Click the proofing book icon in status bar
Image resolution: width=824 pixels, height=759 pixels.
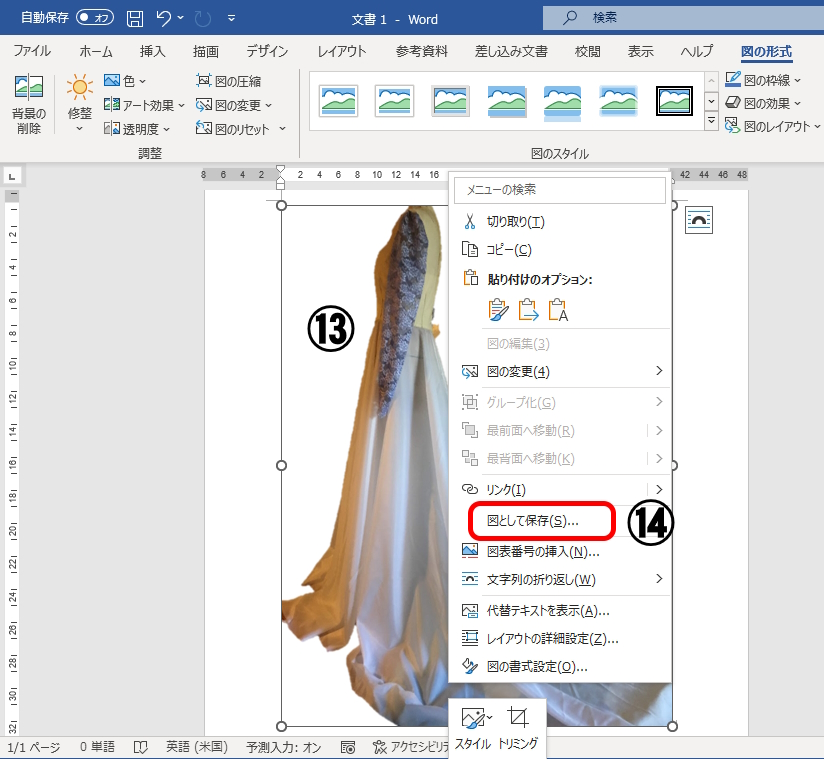tap(141, 747)
